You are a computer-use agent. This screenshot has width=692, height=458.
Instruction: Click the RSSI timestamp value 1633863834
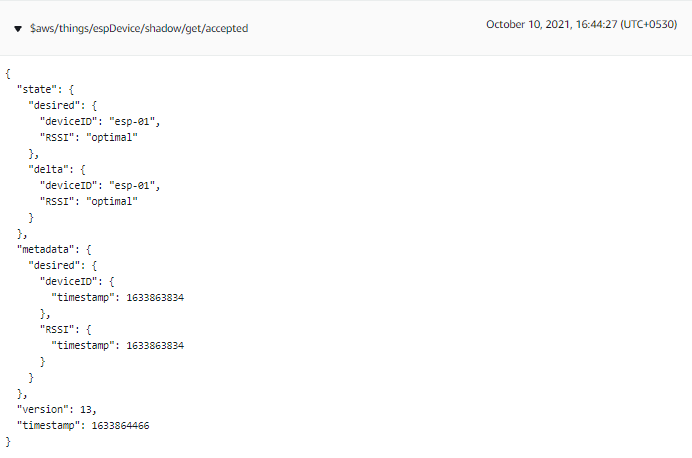click(155, 345)
